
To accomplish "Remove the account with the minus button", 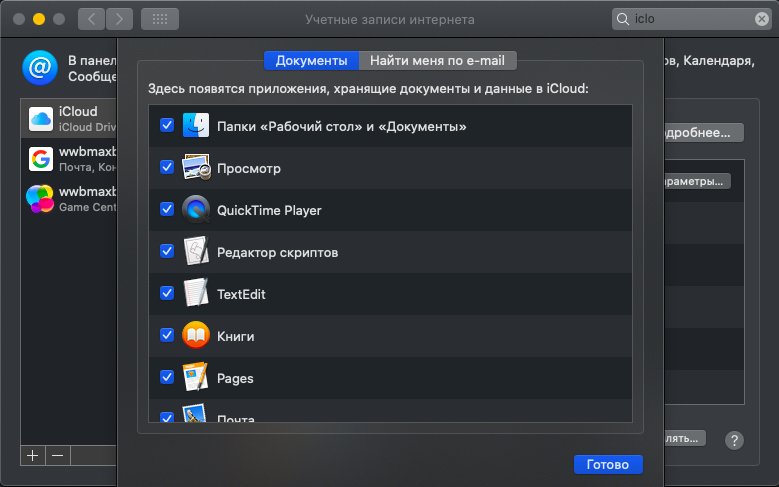I will (58, 455).
